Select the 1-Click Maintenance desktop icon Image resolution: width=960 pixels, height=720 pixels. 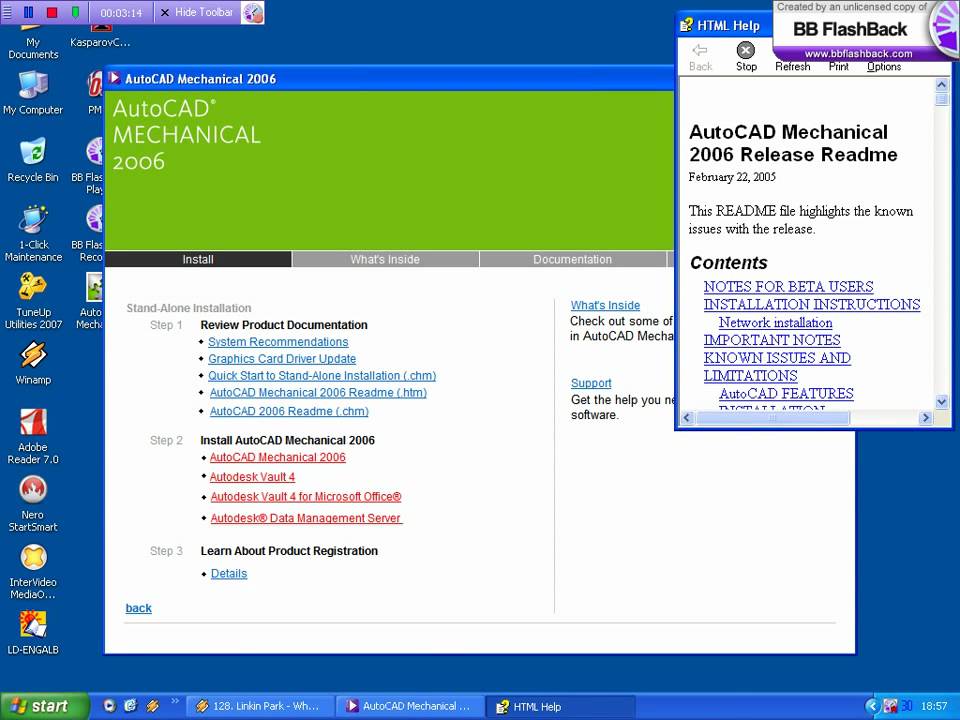[x=33, y=234]
